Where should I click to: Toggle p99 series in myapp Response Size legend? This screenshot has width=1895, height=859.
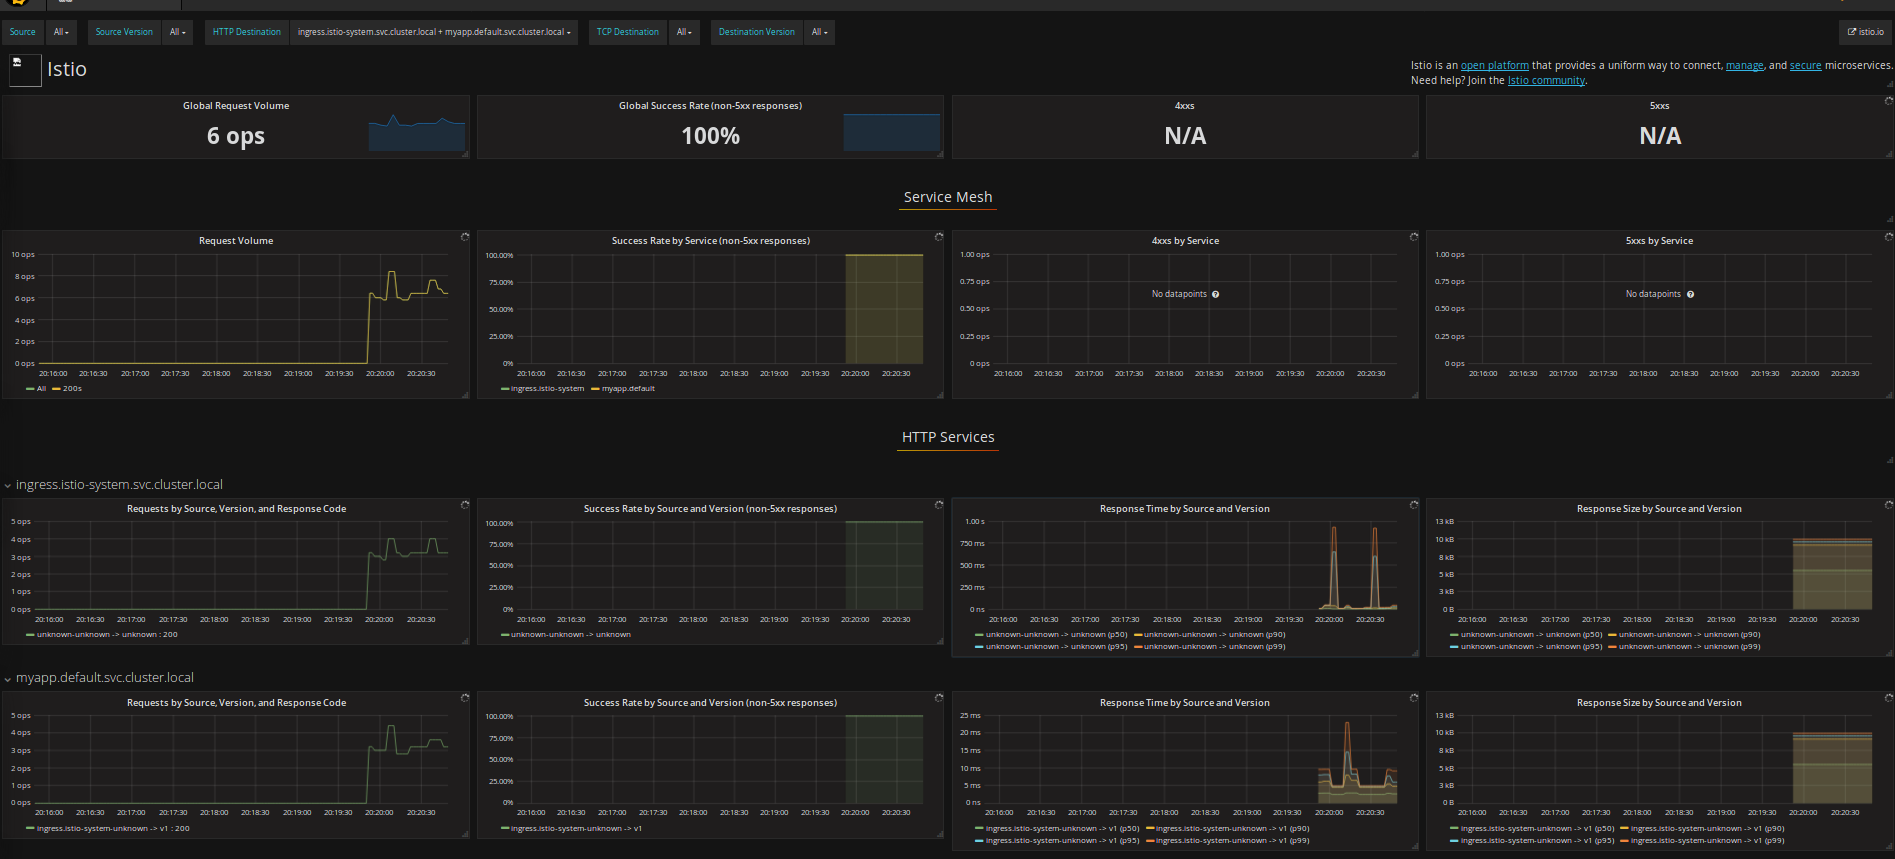[1707, 841]
